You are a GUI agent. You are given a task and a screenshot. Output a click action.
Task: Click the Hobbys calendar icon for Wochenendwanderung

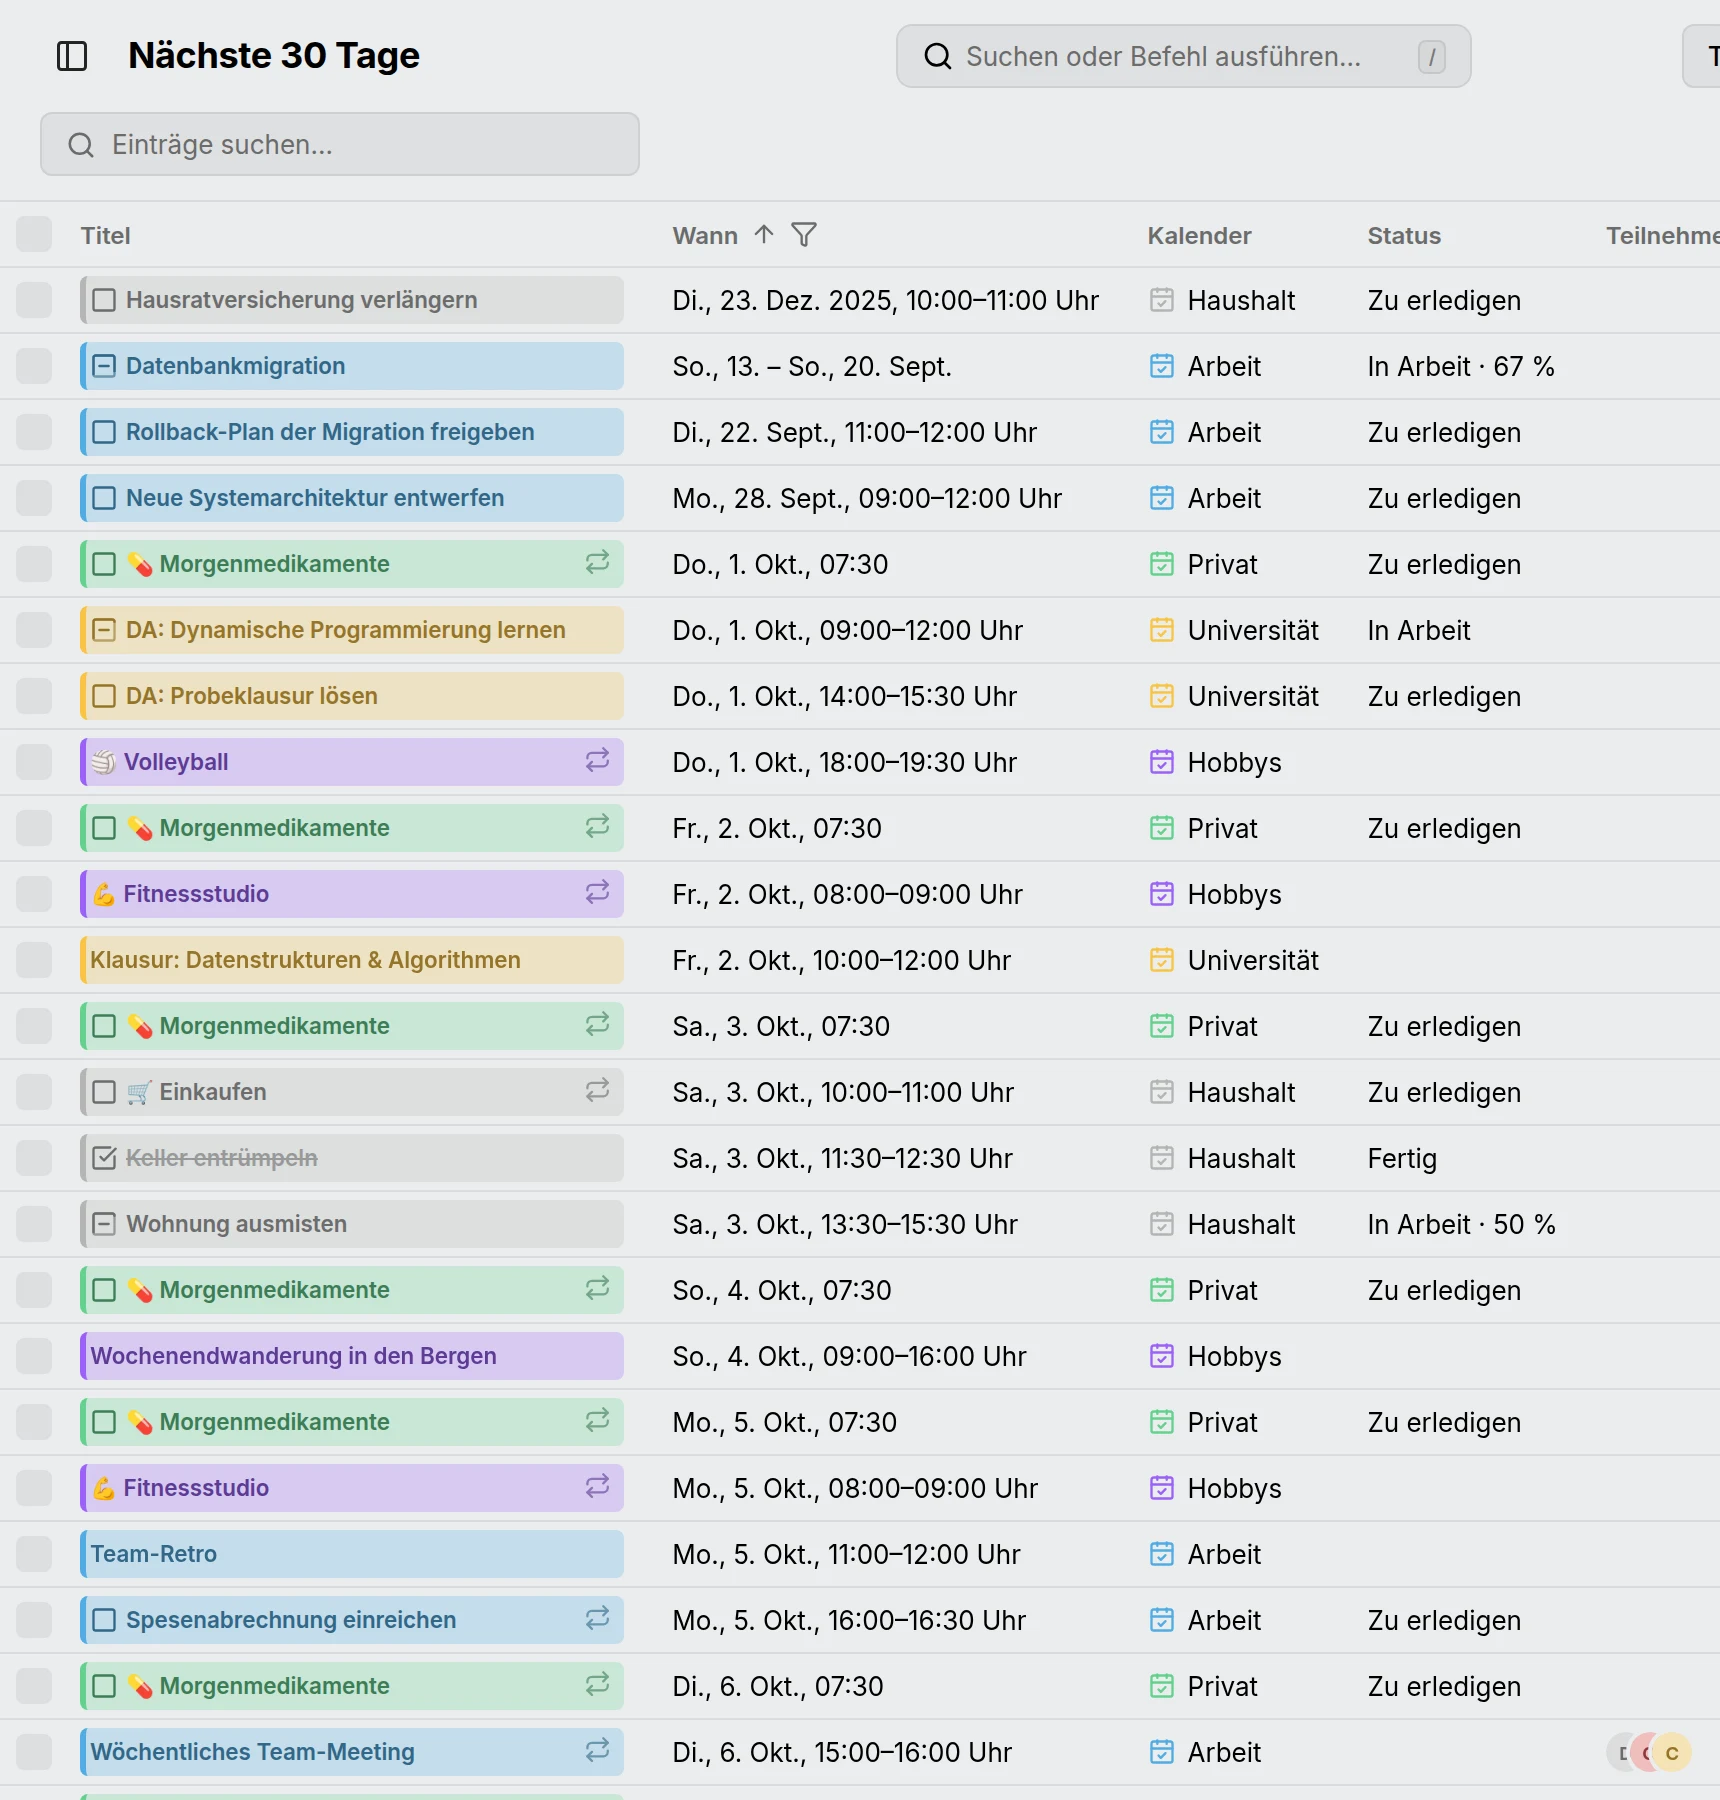click(1162, 1356)
